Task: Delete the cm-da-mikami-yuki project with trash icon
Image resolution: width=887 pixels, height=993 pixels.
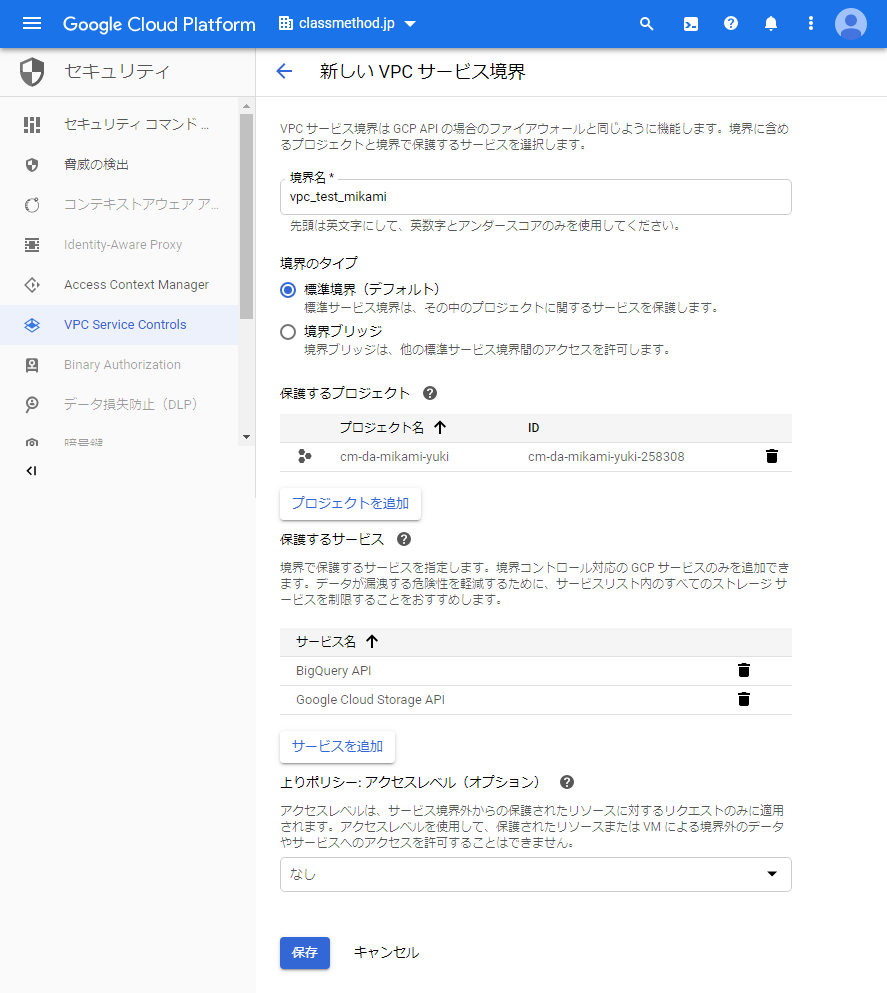Action: tap(771, 456)
